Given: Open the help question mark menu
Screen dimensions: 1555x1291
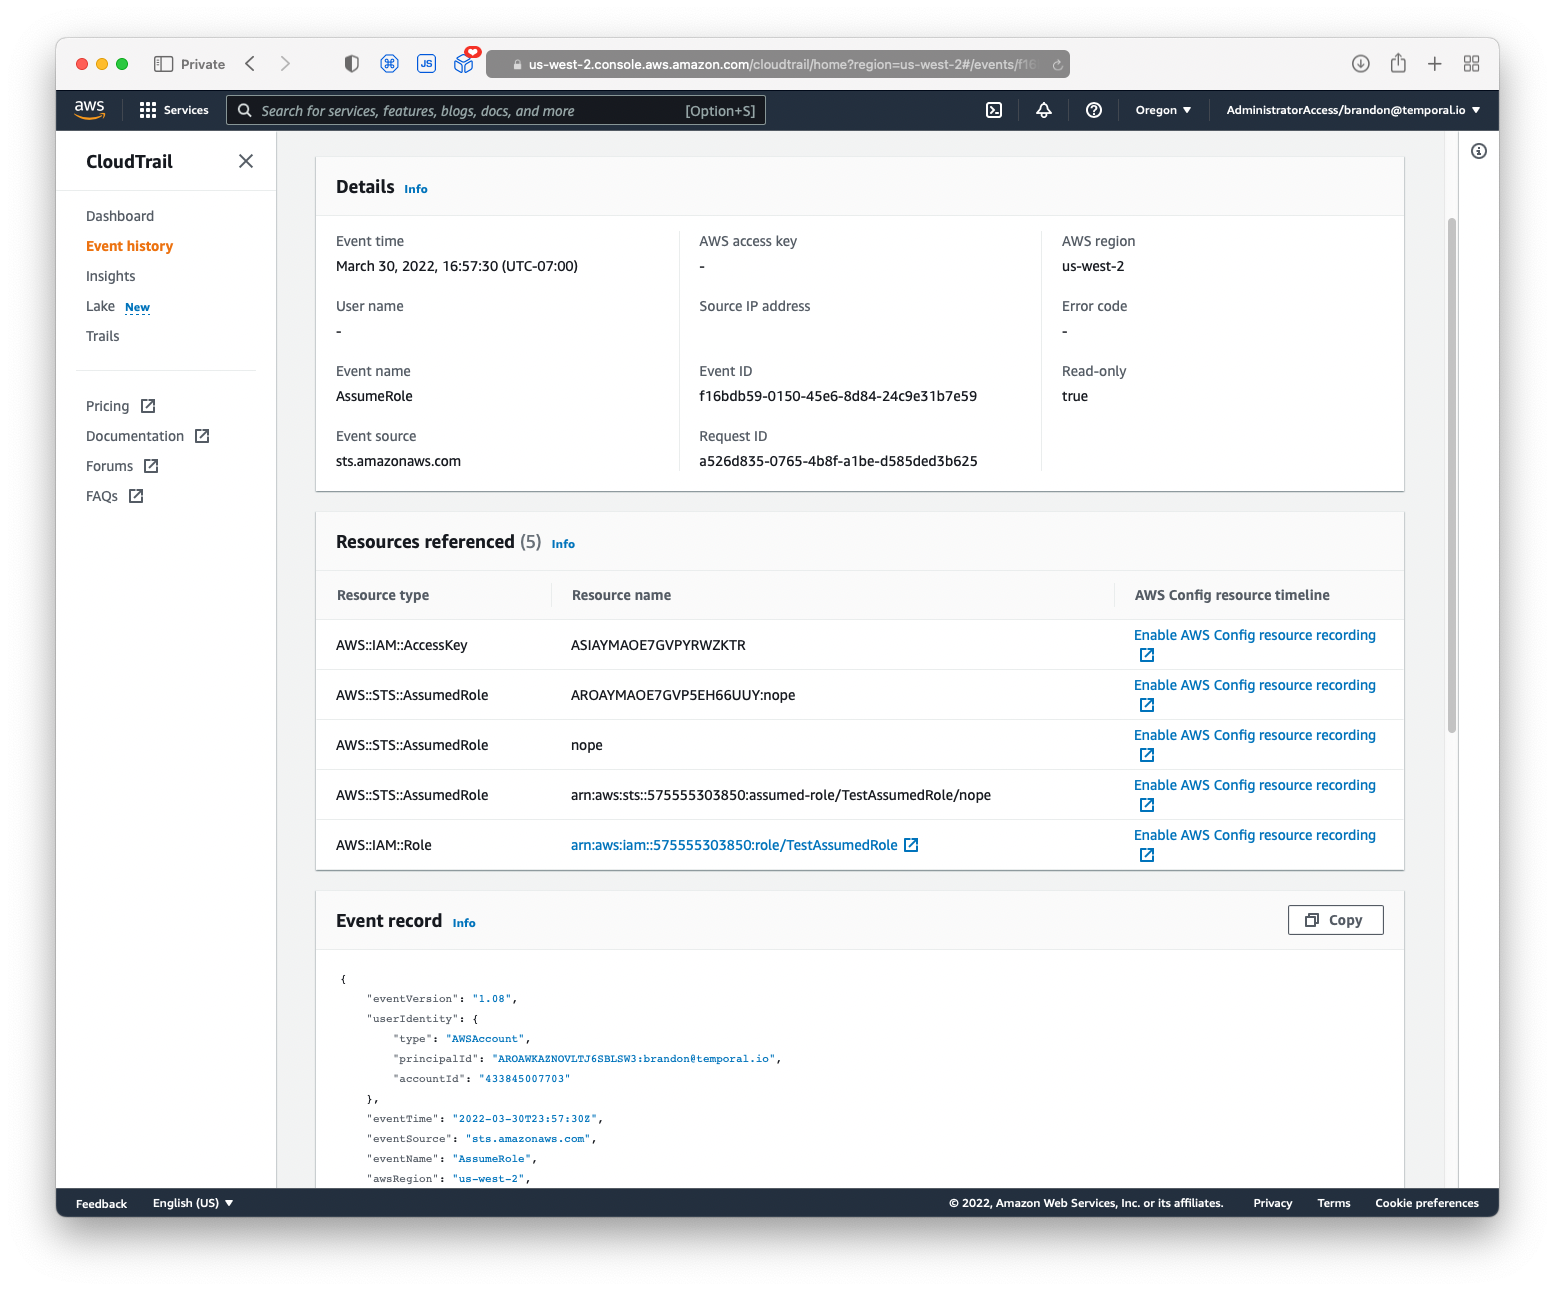Looking at the screenshot, I should (1094, 110).
